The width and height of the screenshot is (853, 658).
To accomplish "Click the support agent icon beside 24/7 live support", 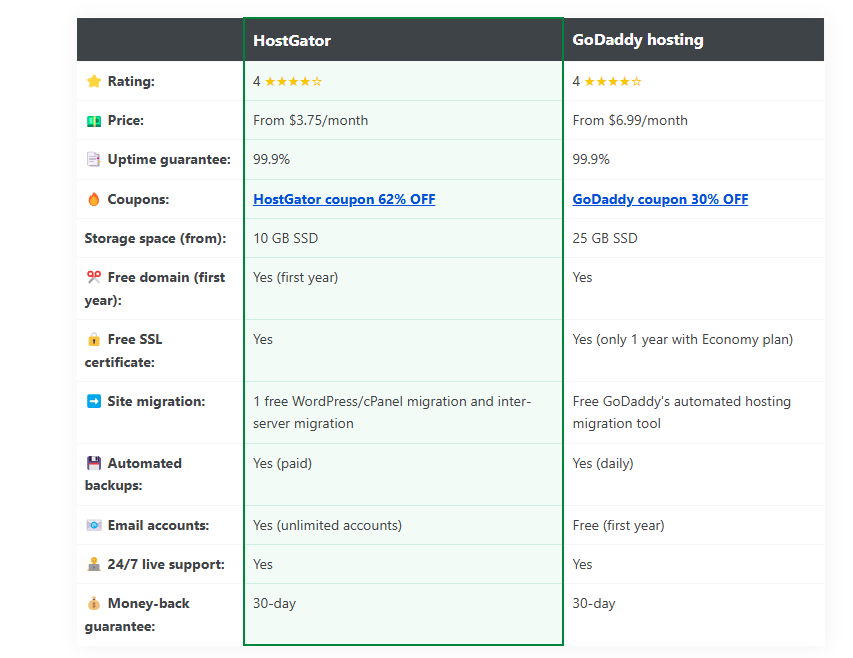I will point(94,564).
